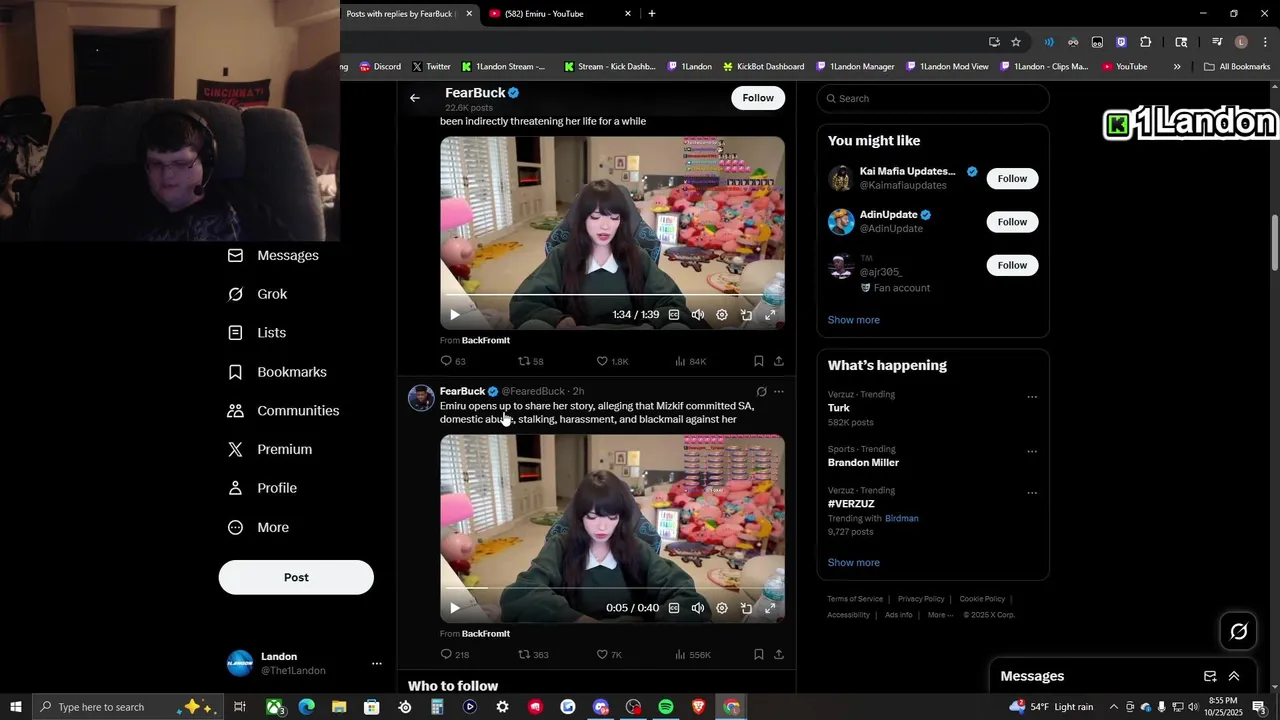Open Lists in the sidebar
The height and width of the screenshot is (720, 1280).
pos(257,333)
